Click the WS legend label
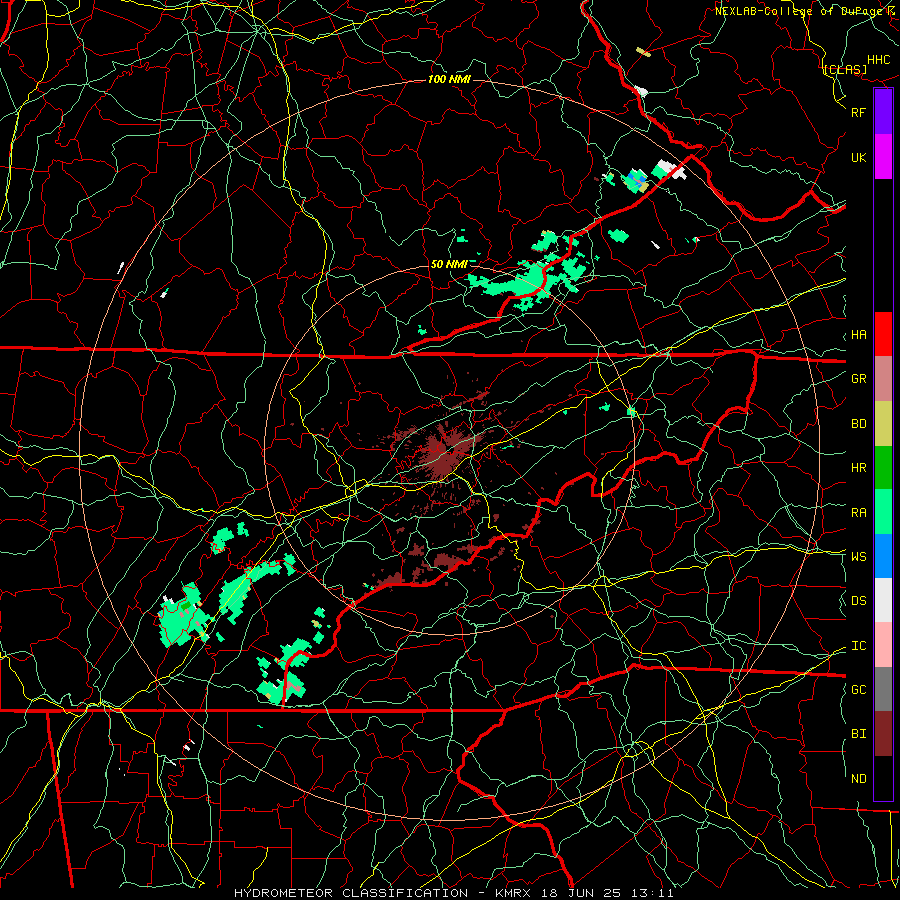Image resolution: width=900 pixels, height=900 pixels. [x=858, y=557]
